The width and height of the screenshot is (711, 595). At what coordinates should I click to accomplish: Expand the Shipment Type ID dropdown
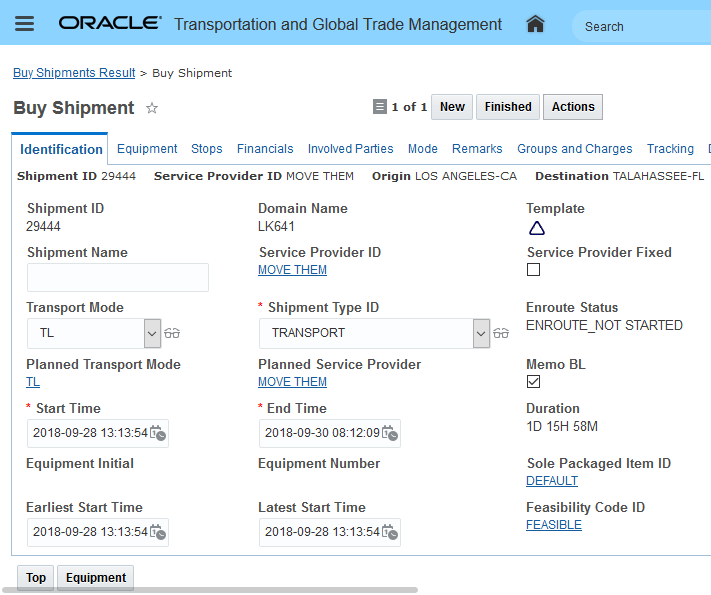point(482,333)
